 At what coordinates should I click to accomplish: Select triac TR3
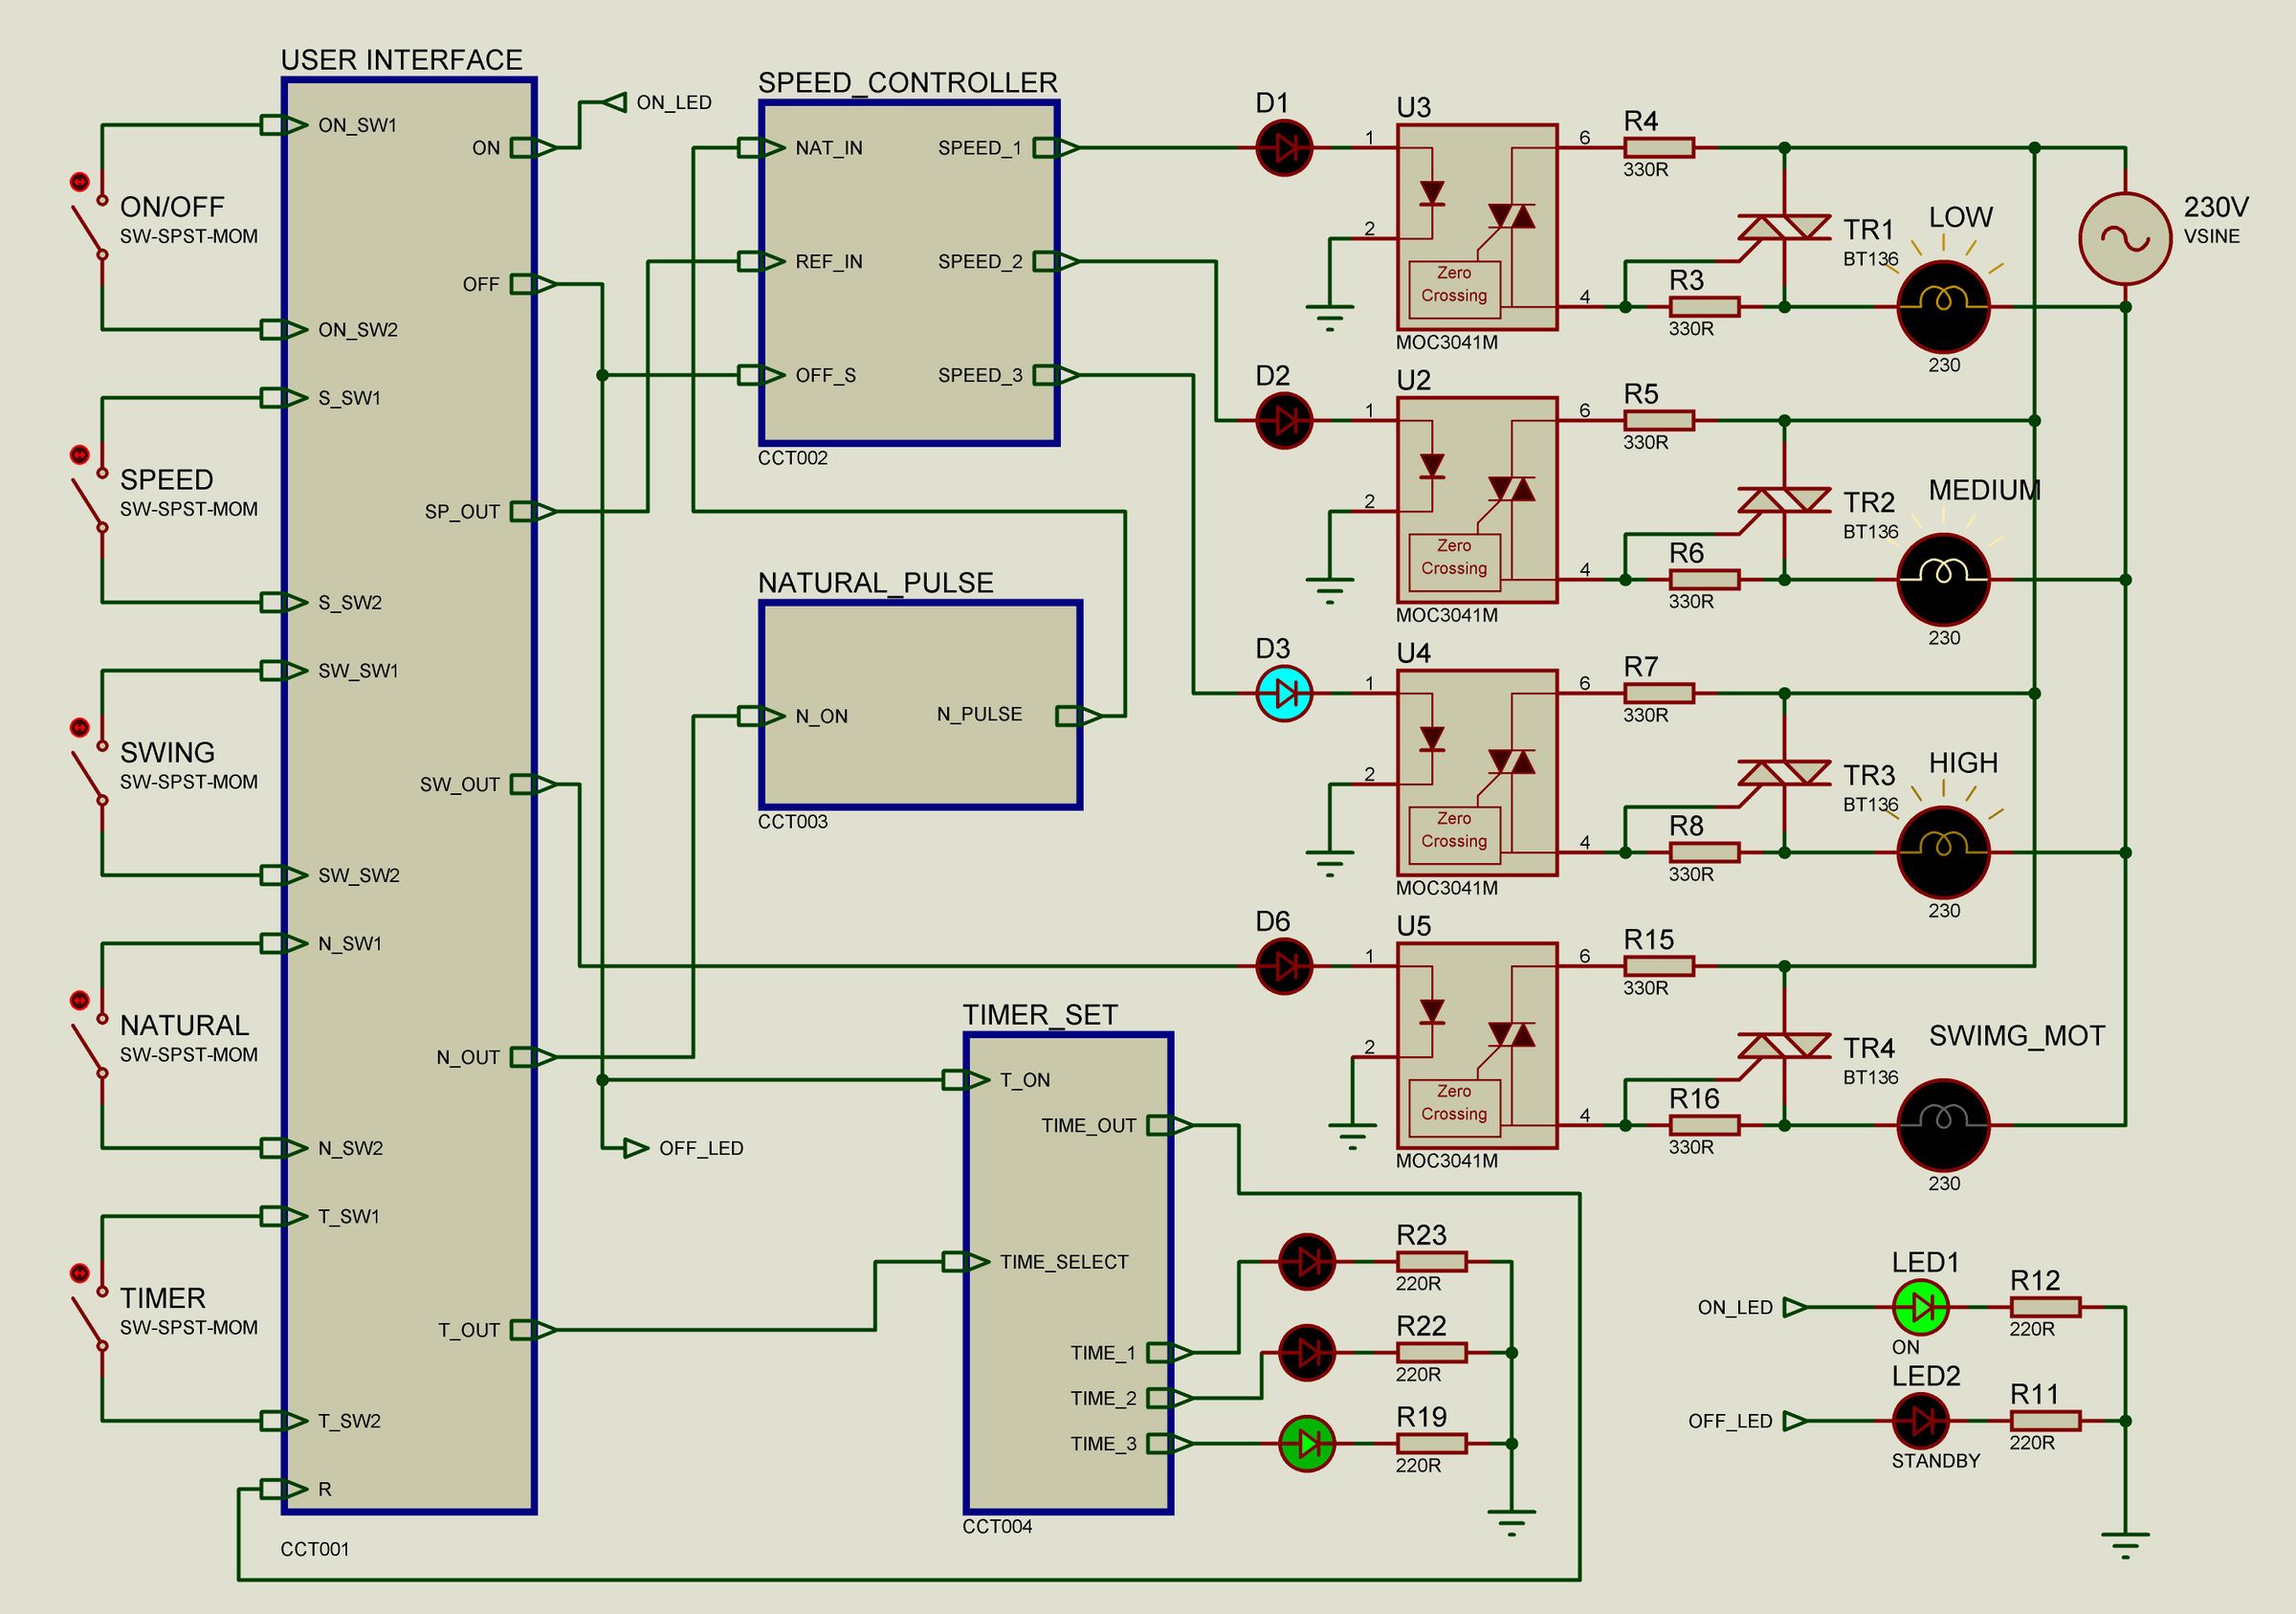[x=1785, y=773]
